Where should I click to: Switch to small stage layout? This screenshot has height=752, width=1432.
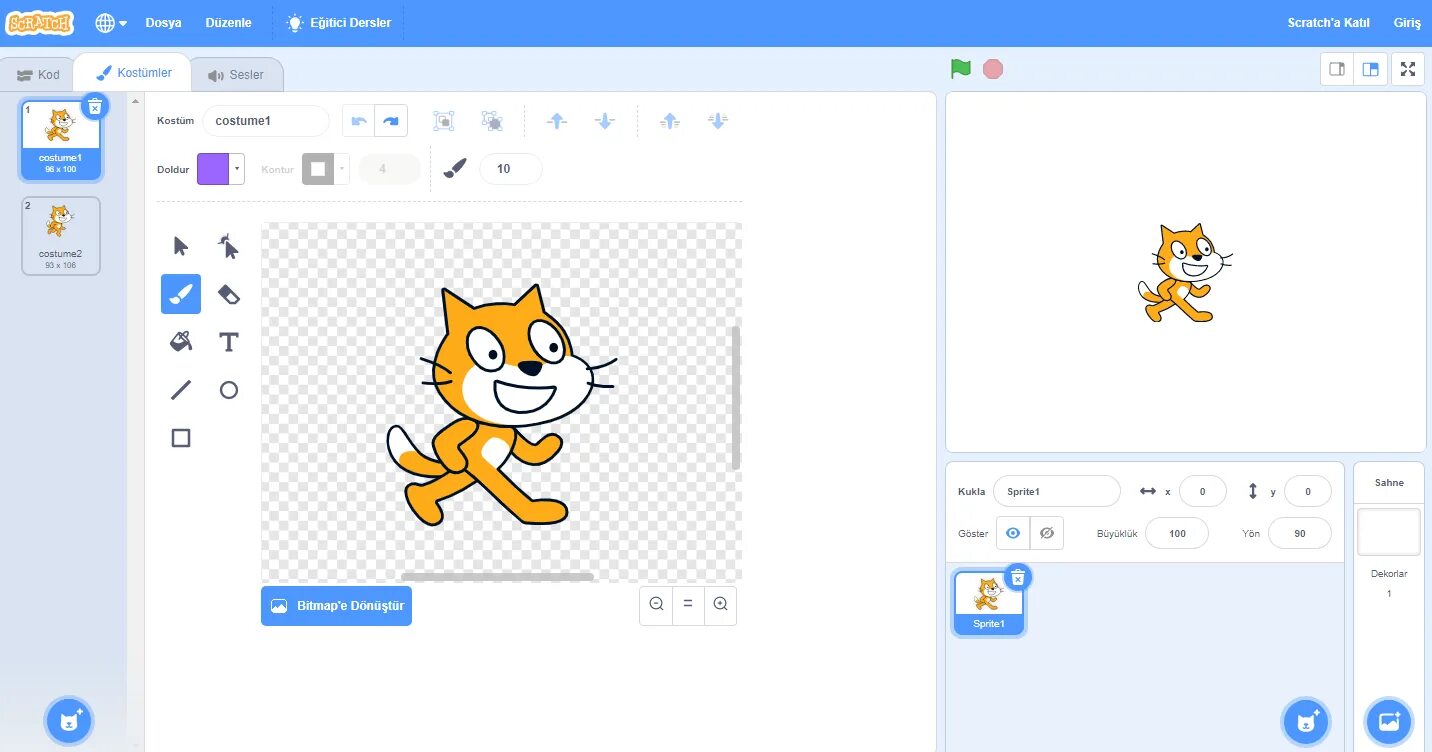tap(1338, 69)
